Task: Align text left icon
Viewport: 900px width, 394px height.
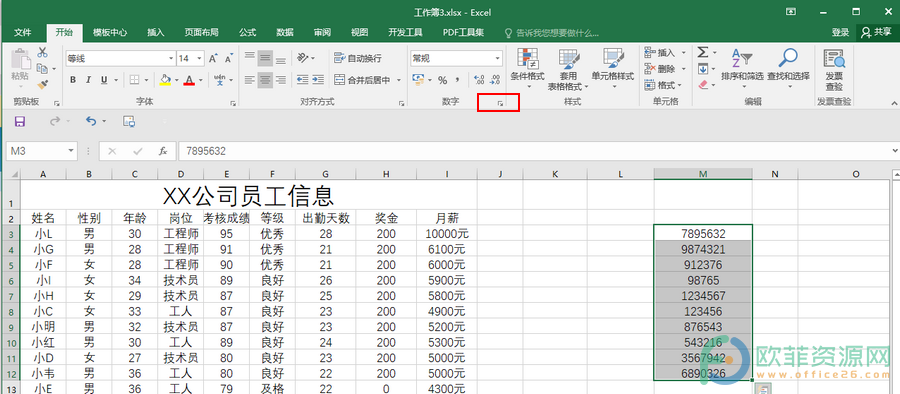Action: point(249,80)
